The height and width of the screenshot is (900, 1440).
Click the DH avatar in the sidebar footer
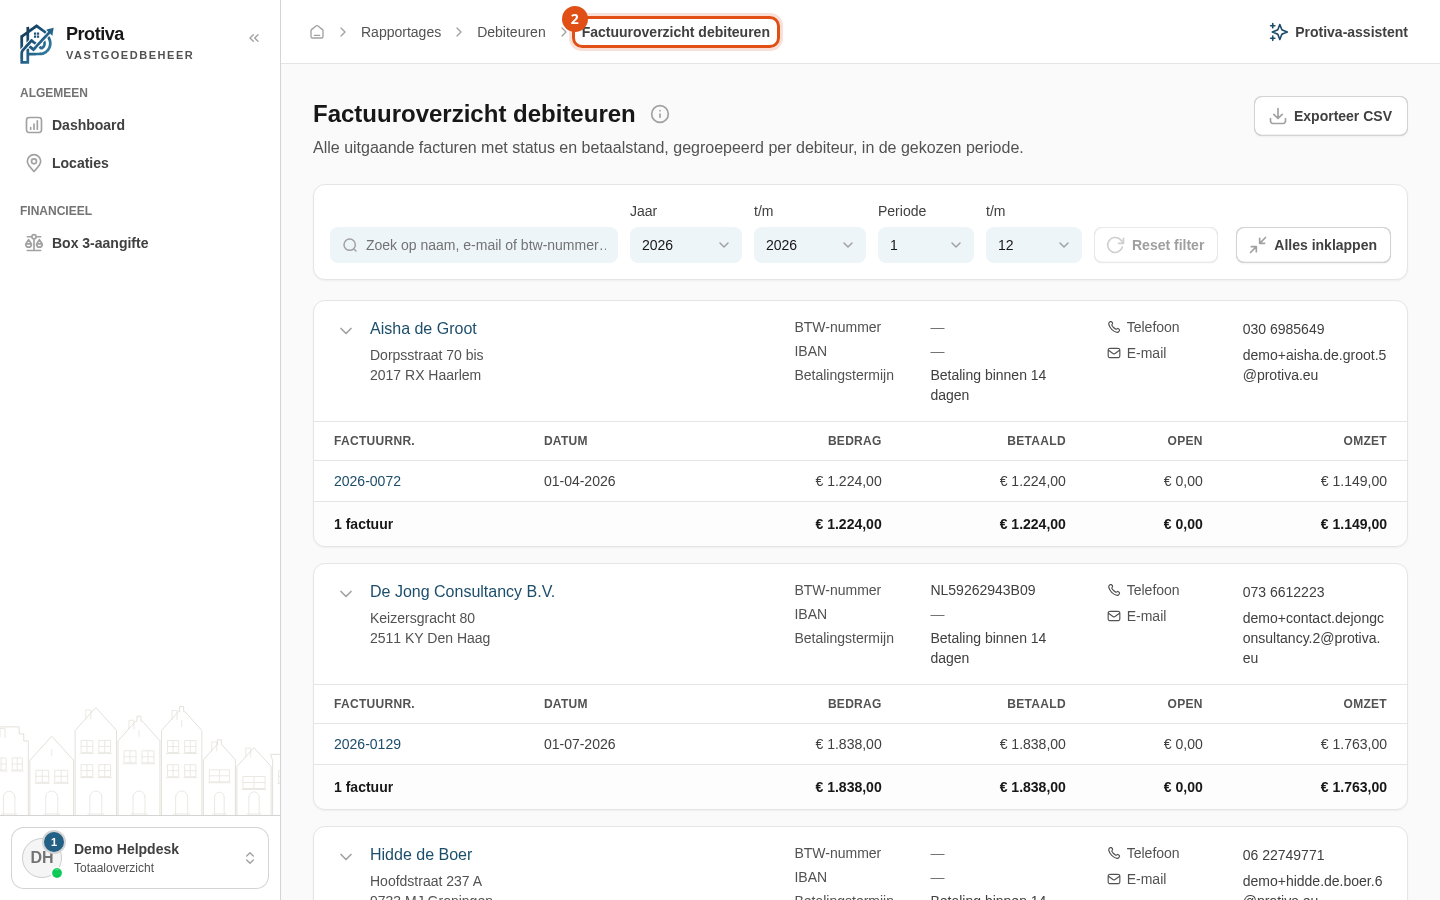(x=42, y=858)
